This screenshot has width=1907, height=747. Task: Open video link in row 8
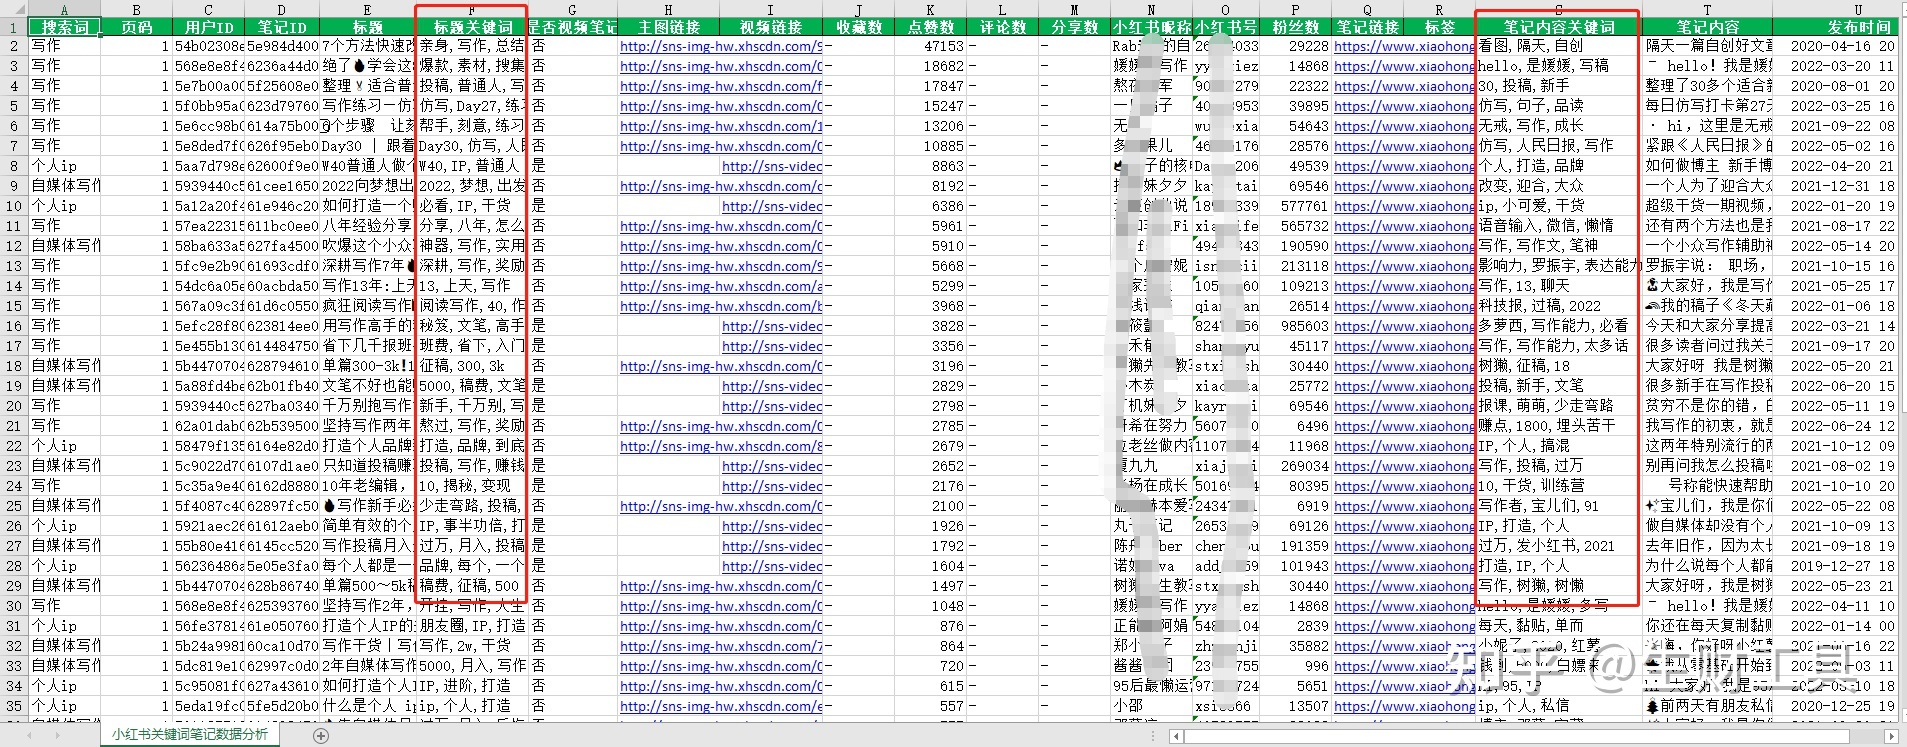pos(772,166)
